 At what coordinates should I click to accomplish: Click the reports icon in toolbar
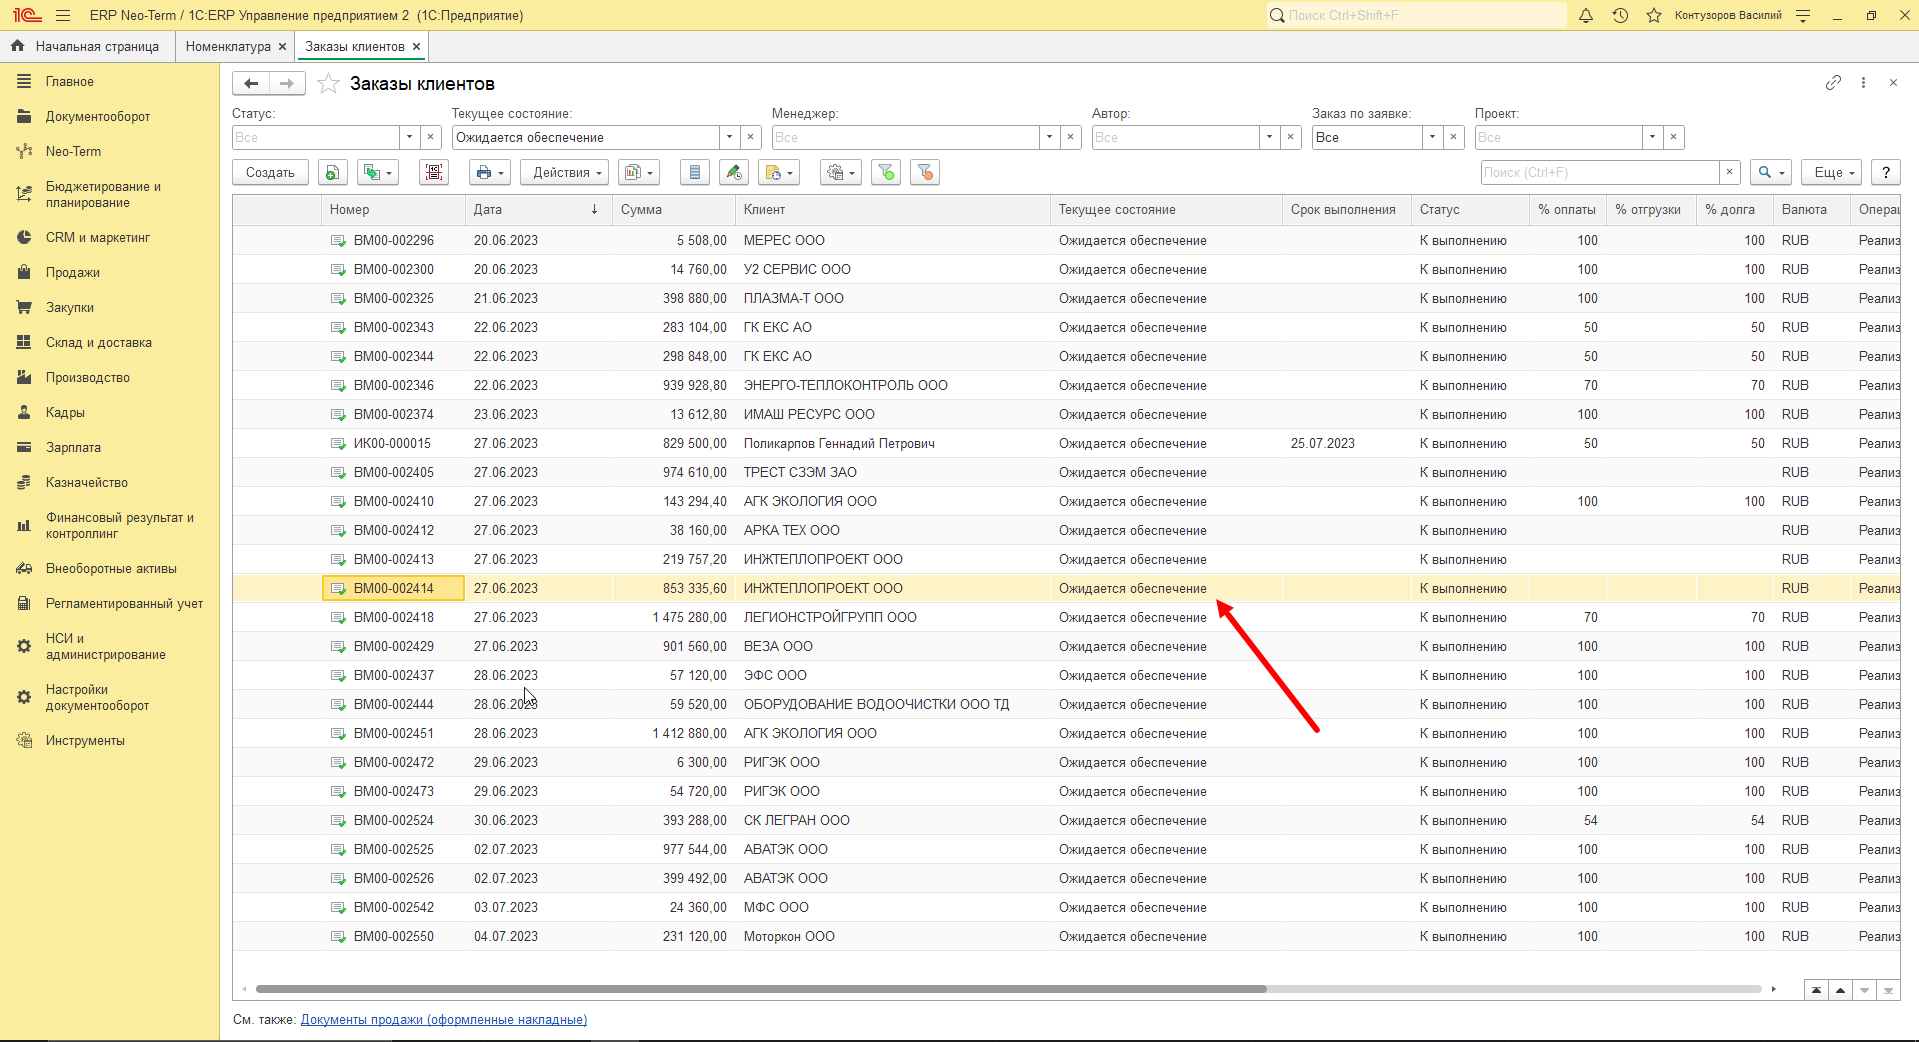(x=638, y=173)
